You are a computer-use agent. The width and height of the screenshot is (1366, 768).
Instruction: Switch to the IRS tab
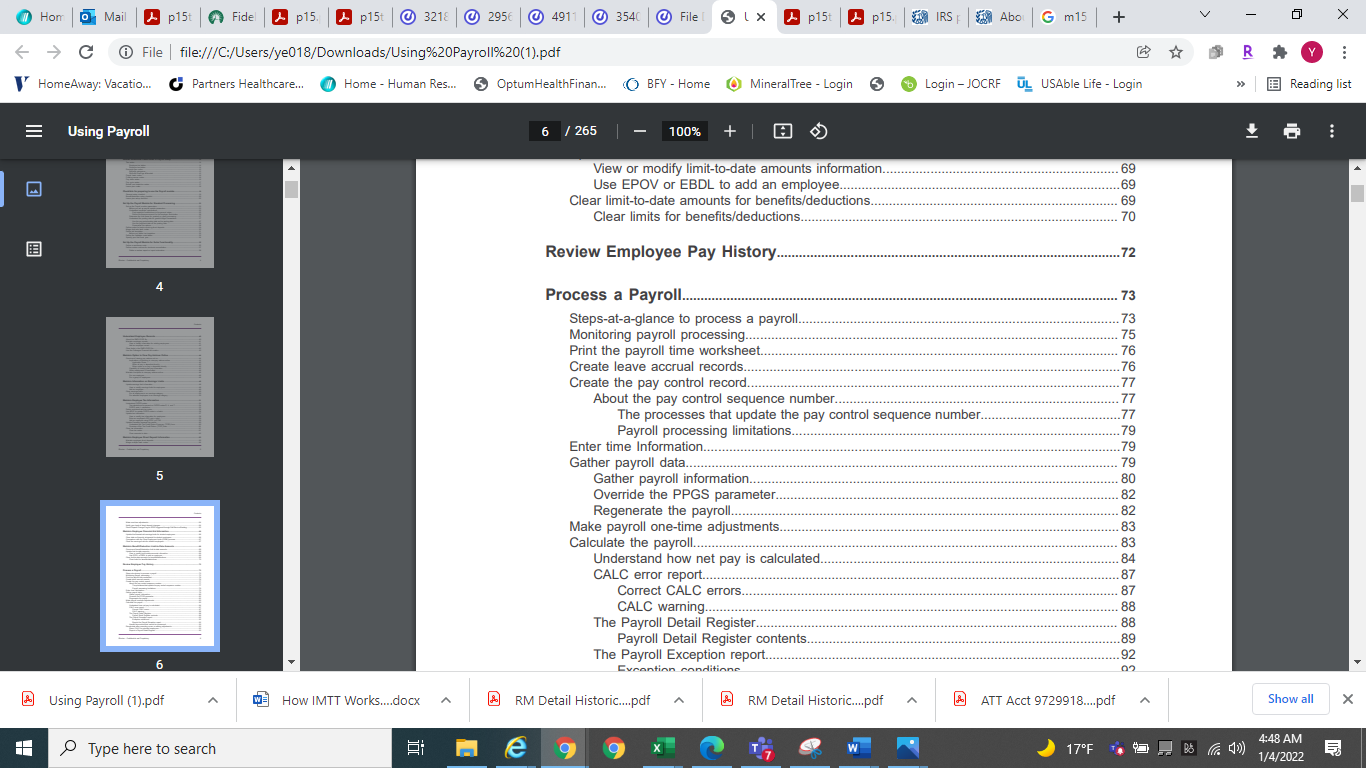tap(933, 17)
